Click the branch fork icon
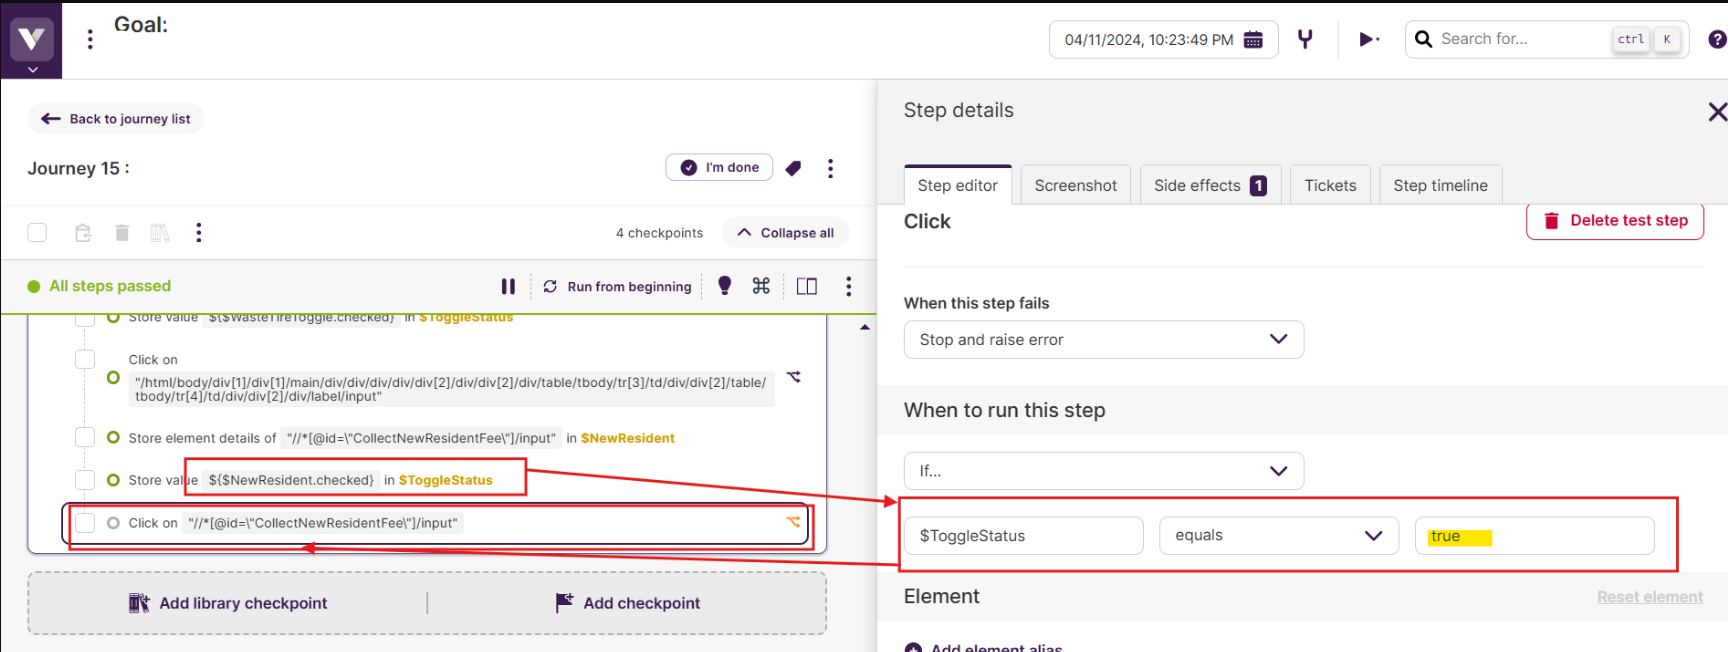Screen dimensions: 1728x652 [1305, 39]
